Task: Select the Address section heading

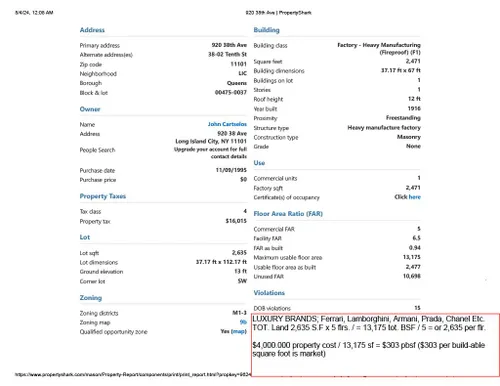Action: [x=92, y=30]
